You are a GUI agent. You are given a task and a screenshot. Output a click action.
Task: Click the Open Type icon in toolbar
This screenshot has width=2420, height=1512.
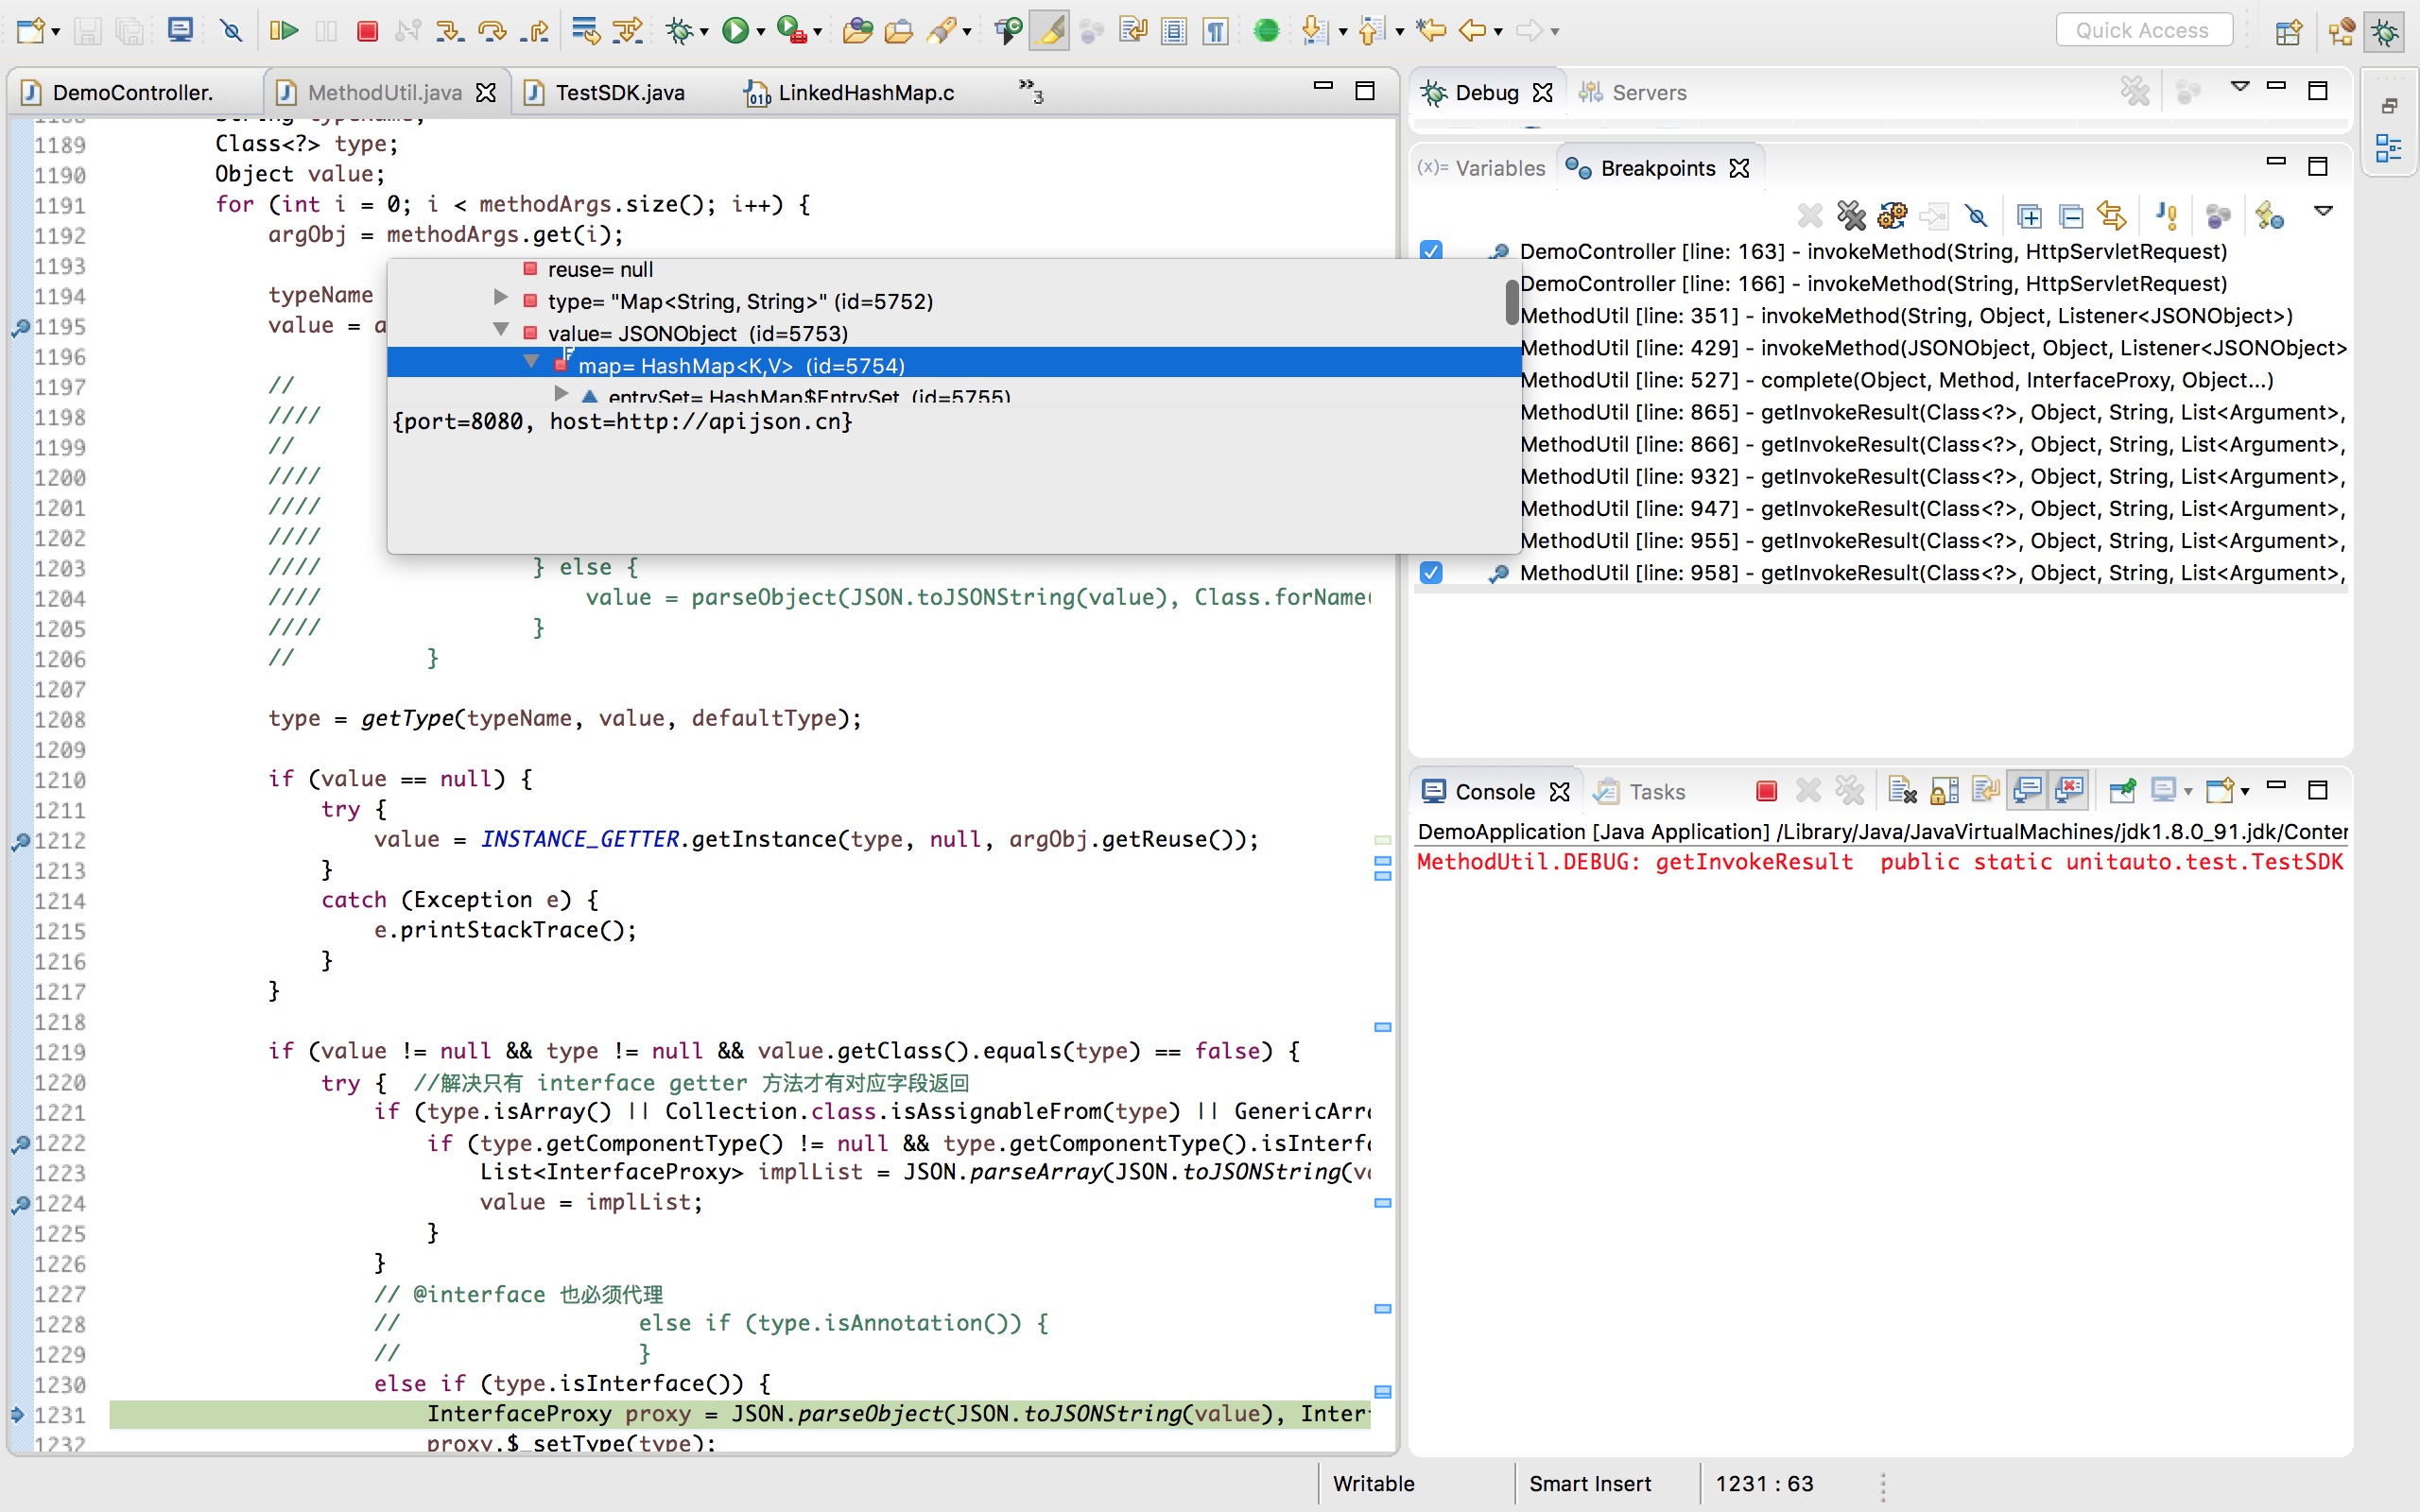(x=857, y=31)
